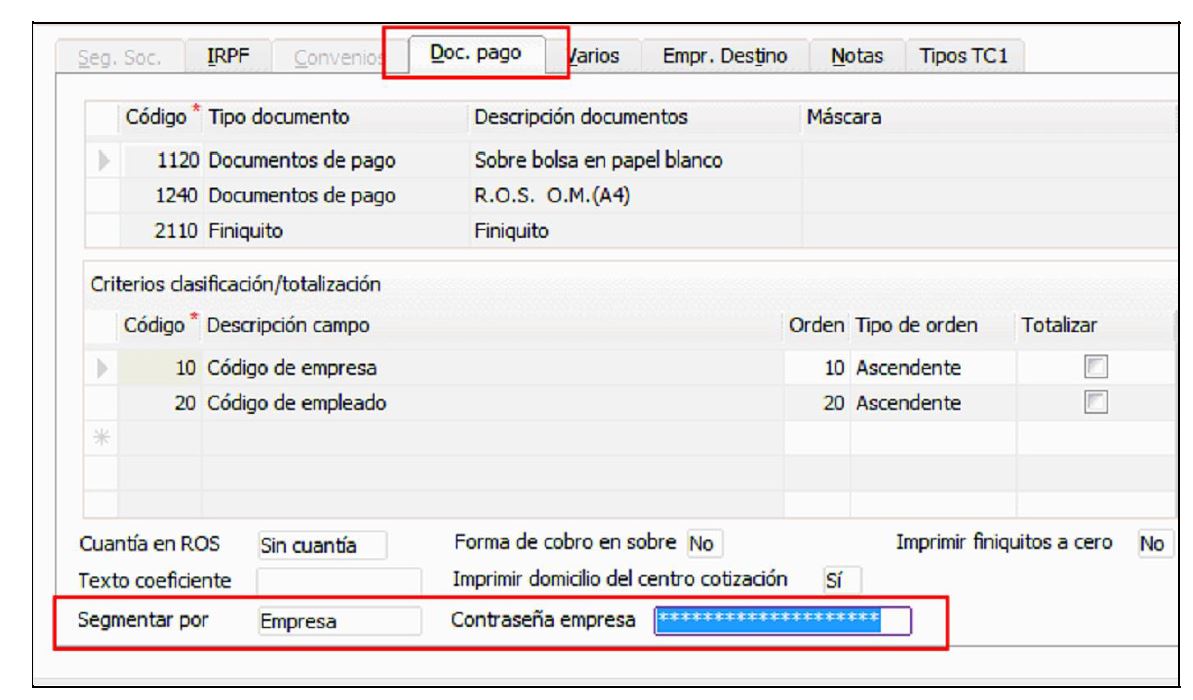
Task: Switch to the Empr. Destino tab
Action: tap(725, 56)
